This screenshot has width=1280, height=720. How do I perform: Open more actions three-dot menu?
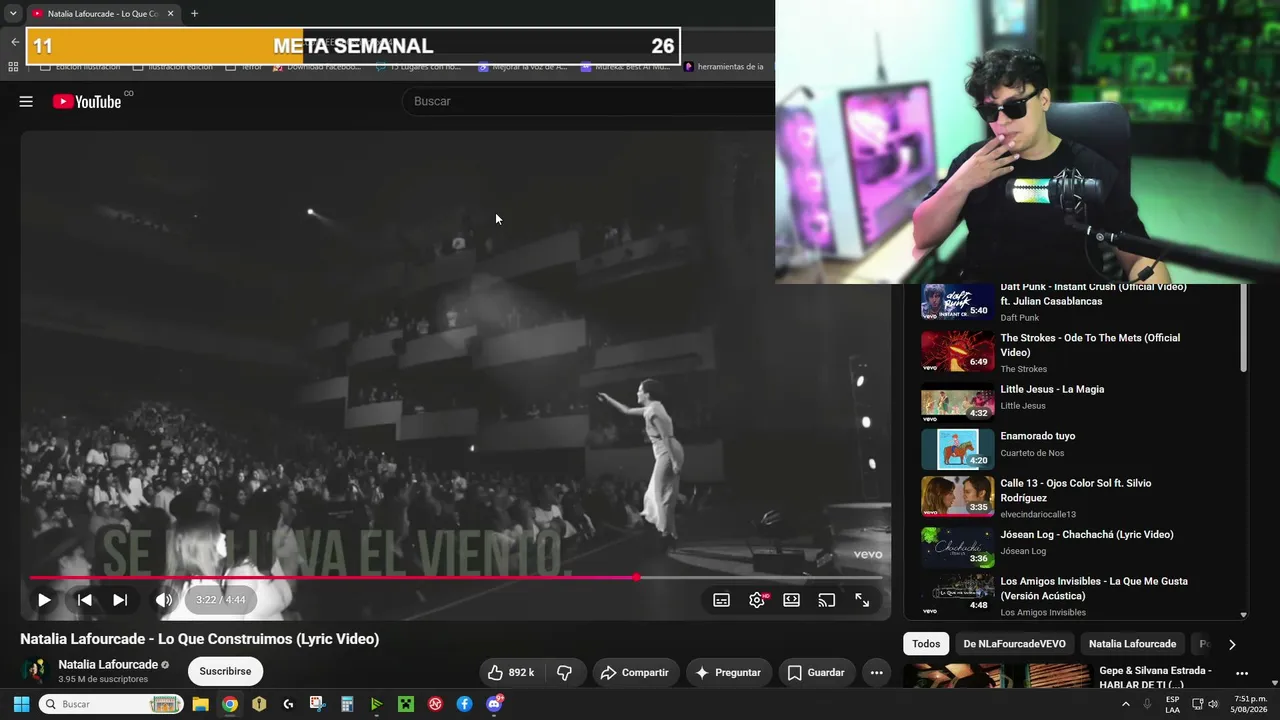point(876,673)
